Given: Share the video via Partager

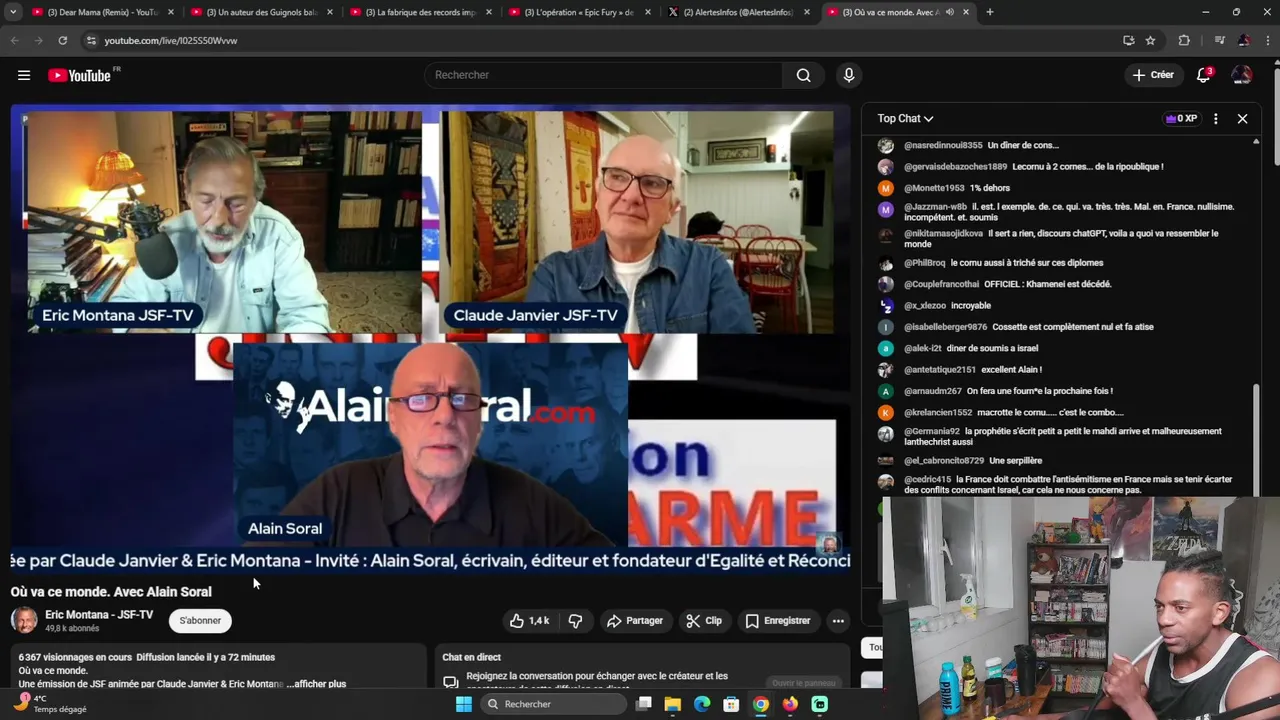Looking at the screenshot, I should tap(635, 621).
